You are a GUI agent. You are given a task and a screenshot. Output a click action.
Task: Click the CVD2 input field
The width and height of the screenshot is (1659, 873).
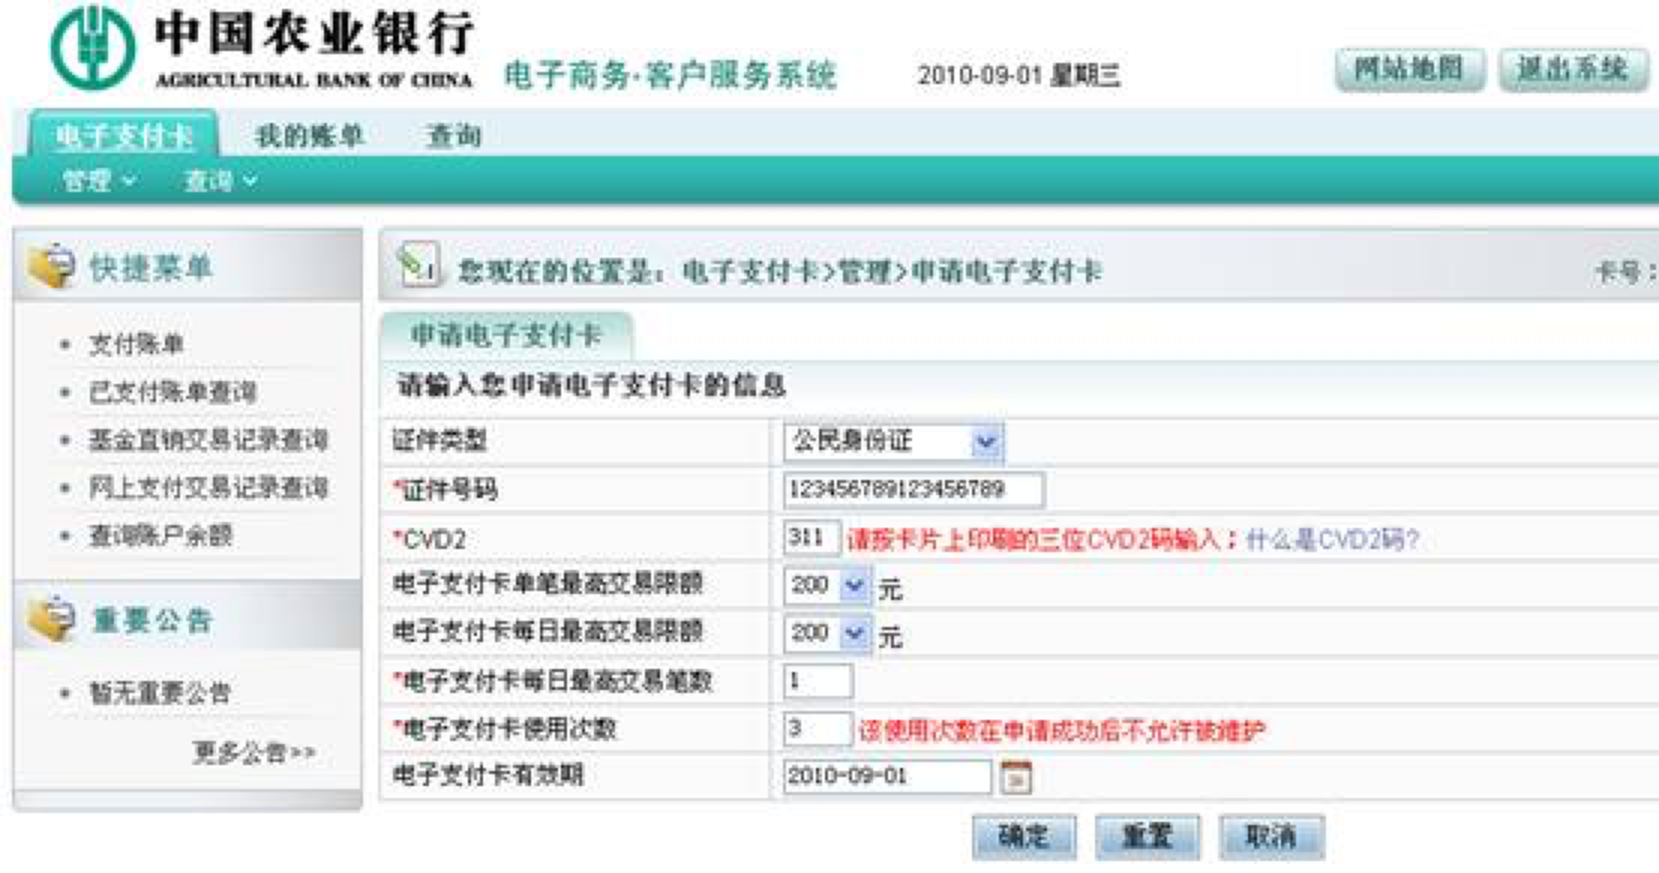point(811,538)
